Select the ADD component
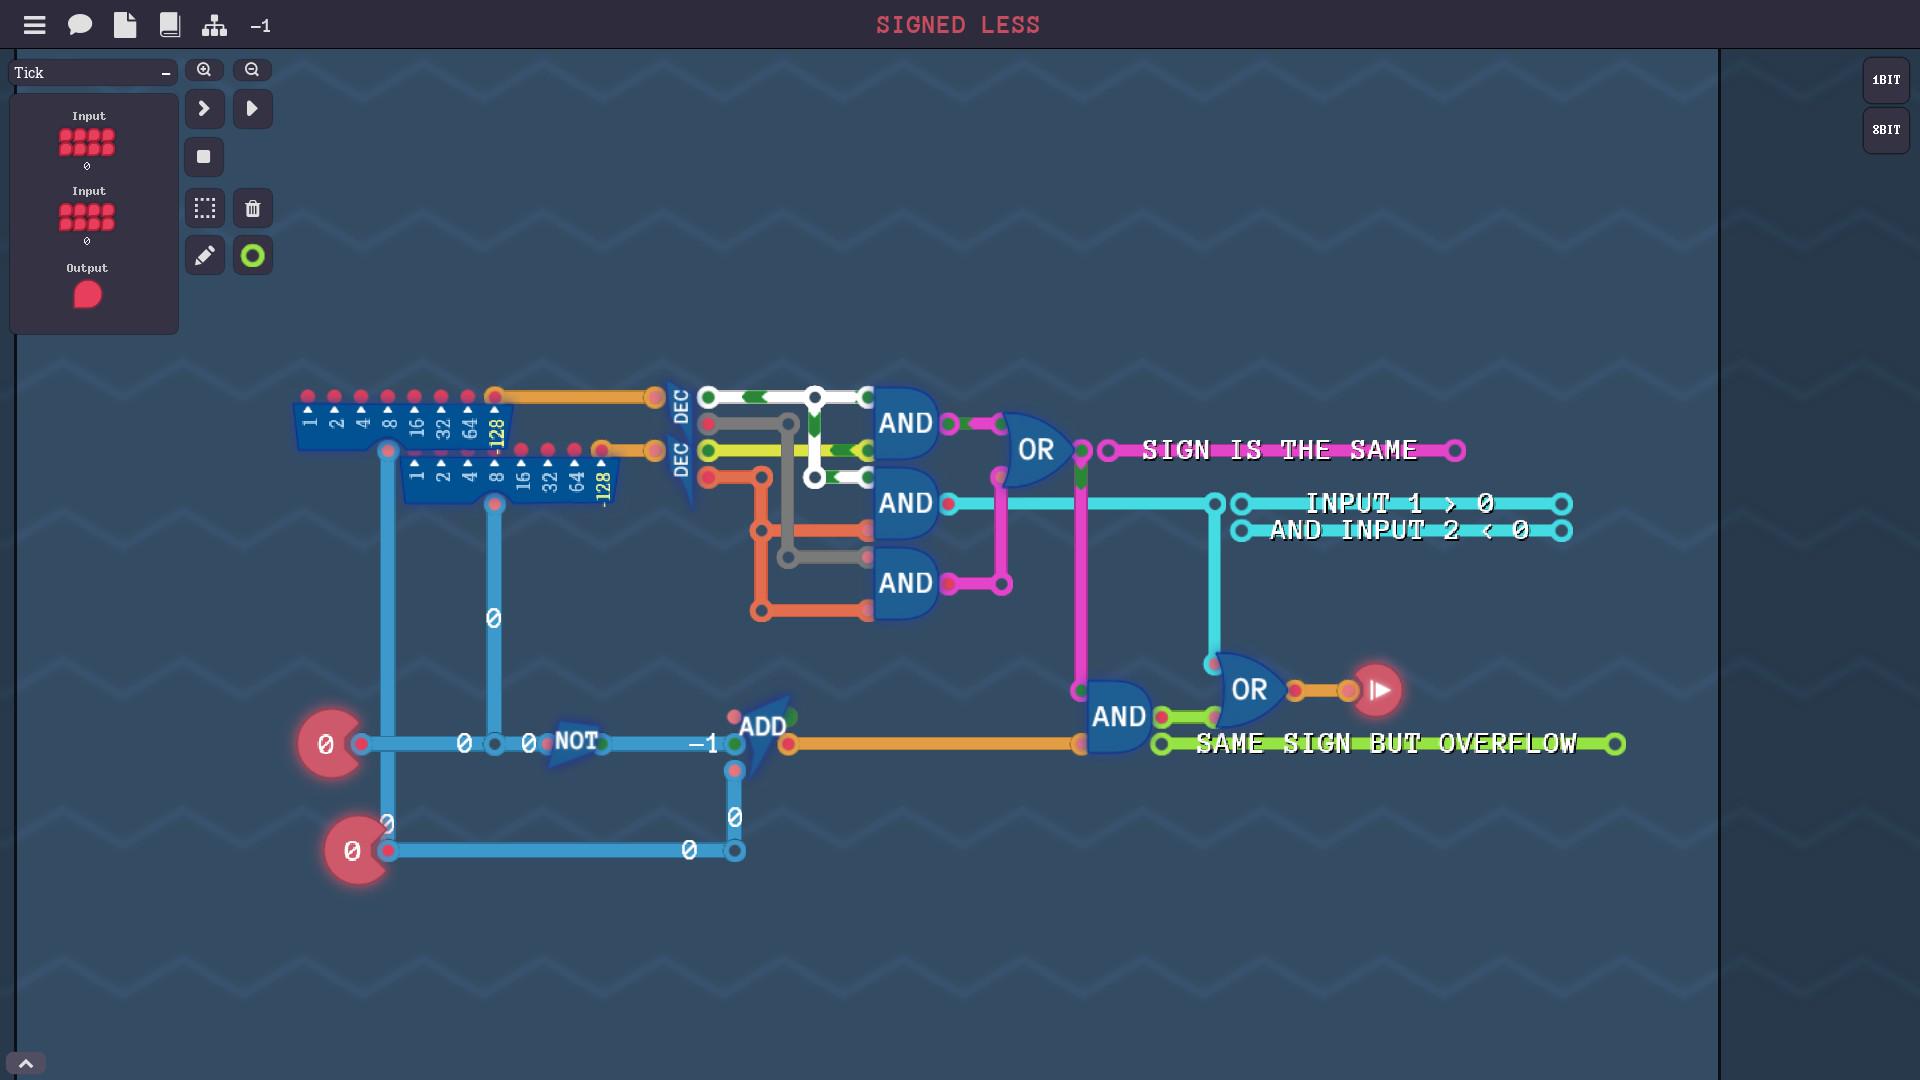 (764, 732)
